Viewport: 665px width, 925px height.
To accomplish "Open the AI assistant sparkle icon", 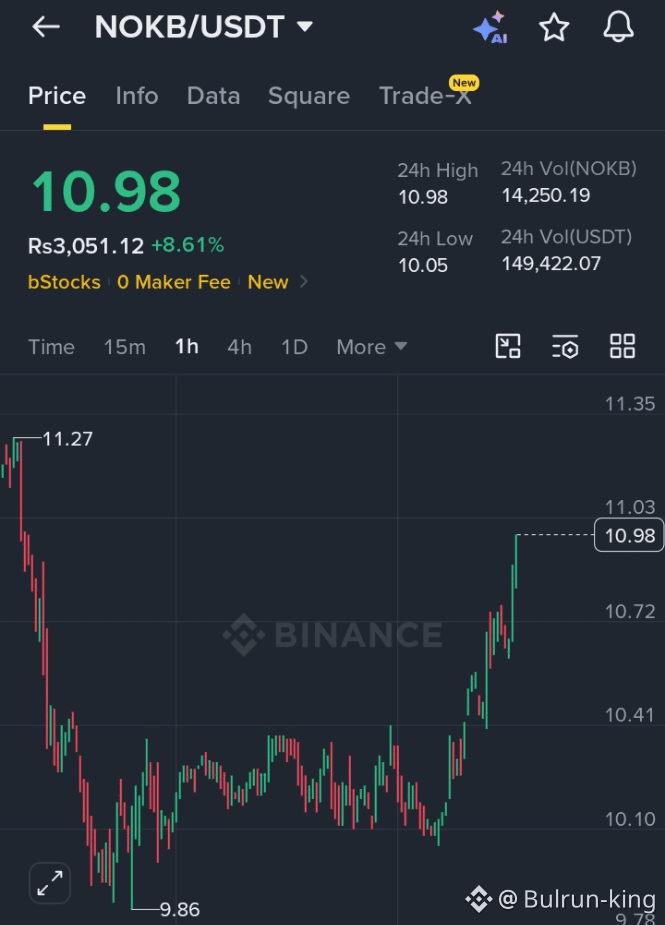I will tap(490, 27).
